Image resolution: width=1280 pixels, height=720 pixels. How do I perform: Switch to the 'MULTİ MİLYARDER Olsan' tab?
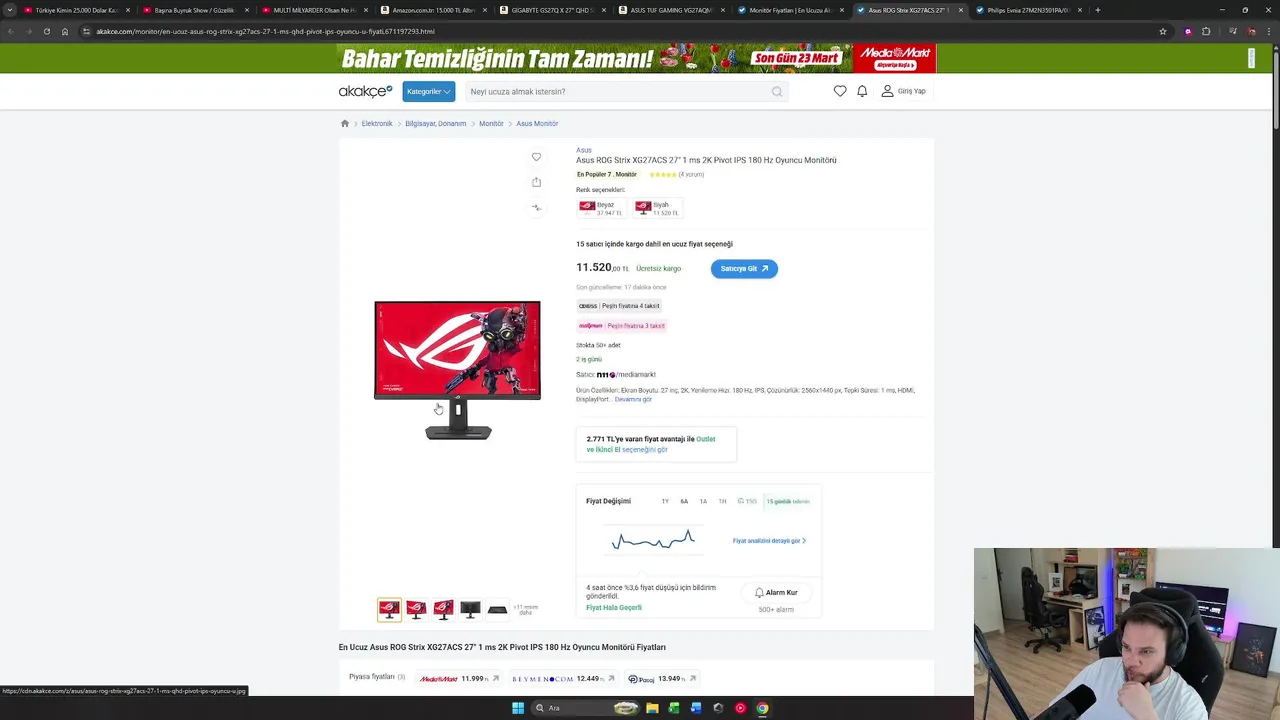315,10
